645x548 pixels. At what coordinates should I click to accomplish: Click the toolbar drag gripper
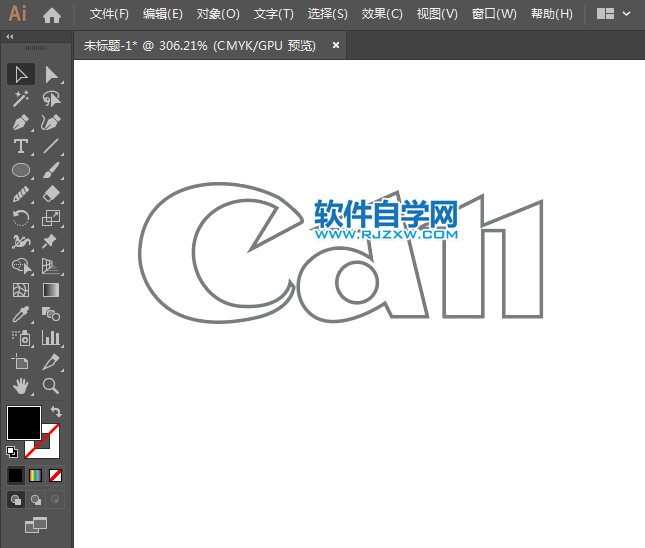pos(35,48)
